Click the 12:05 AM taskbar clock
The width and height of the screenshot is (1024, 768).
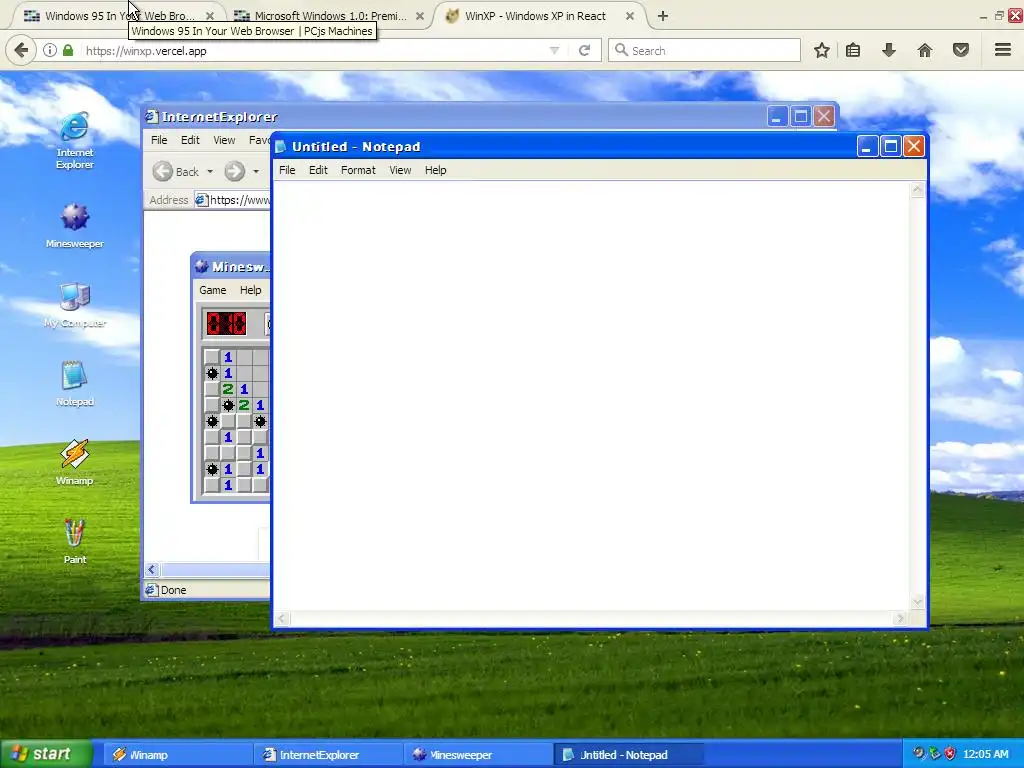pyautogui.click(x=985, y=754)
